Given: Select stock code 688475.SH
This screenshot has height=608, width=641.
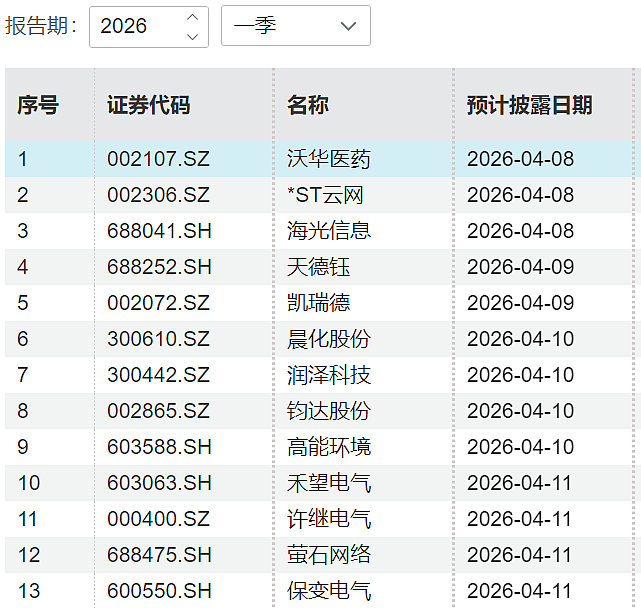Looking at the screenshot, I should click(x=159, y=554).
